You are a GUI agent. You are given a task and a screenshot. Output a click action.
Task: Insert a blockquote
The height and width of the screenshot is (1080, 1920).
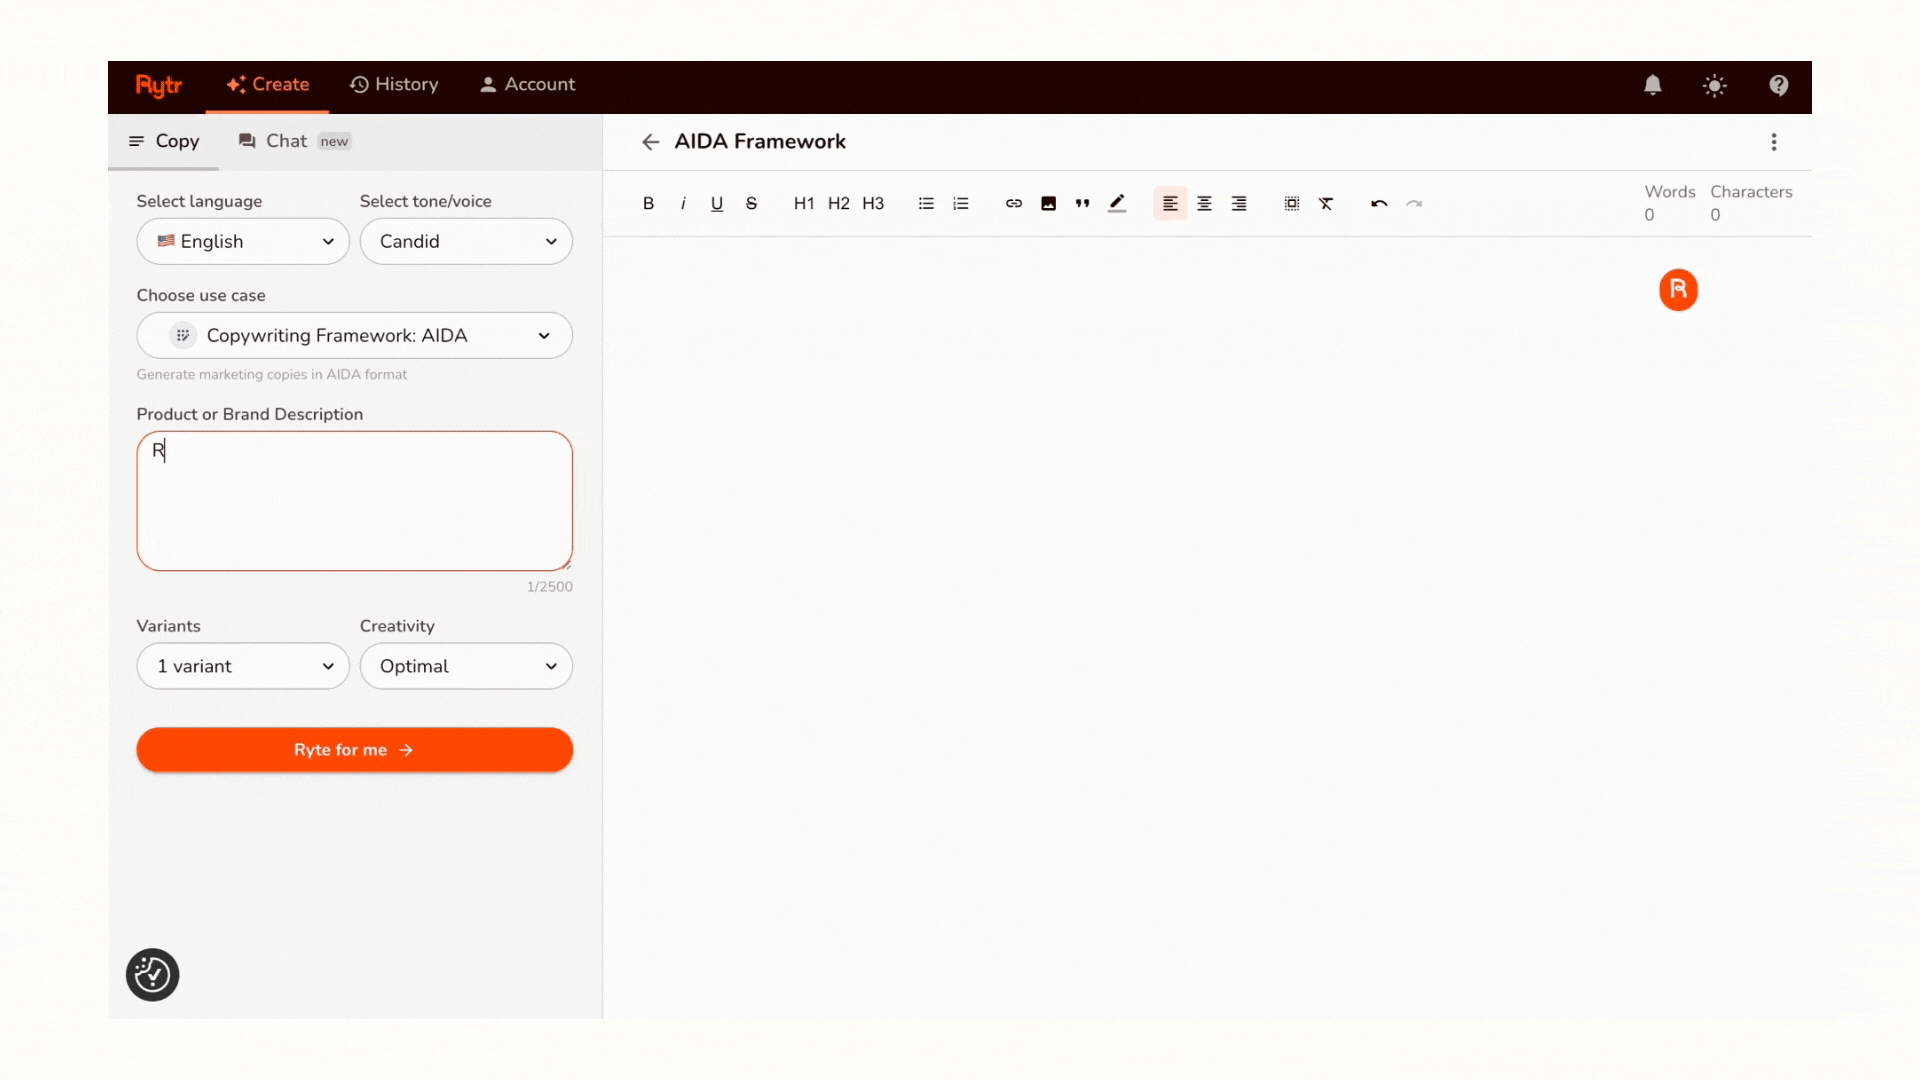1082,203
